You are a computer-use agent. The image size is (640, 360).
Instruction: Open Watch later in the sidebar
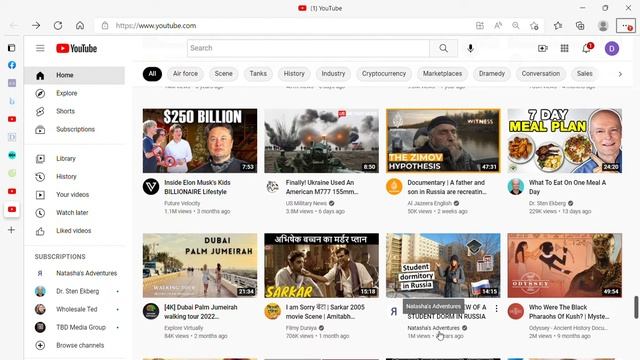click(x=74, y=212)
